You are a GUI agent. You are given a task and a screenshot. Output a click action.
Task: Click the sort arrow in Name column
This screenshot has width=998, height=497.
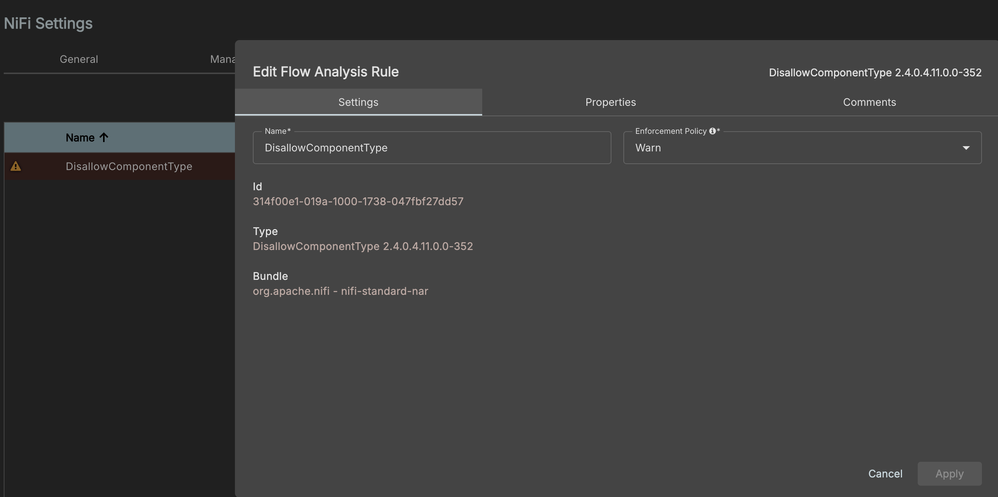click(x=104, y=138)
